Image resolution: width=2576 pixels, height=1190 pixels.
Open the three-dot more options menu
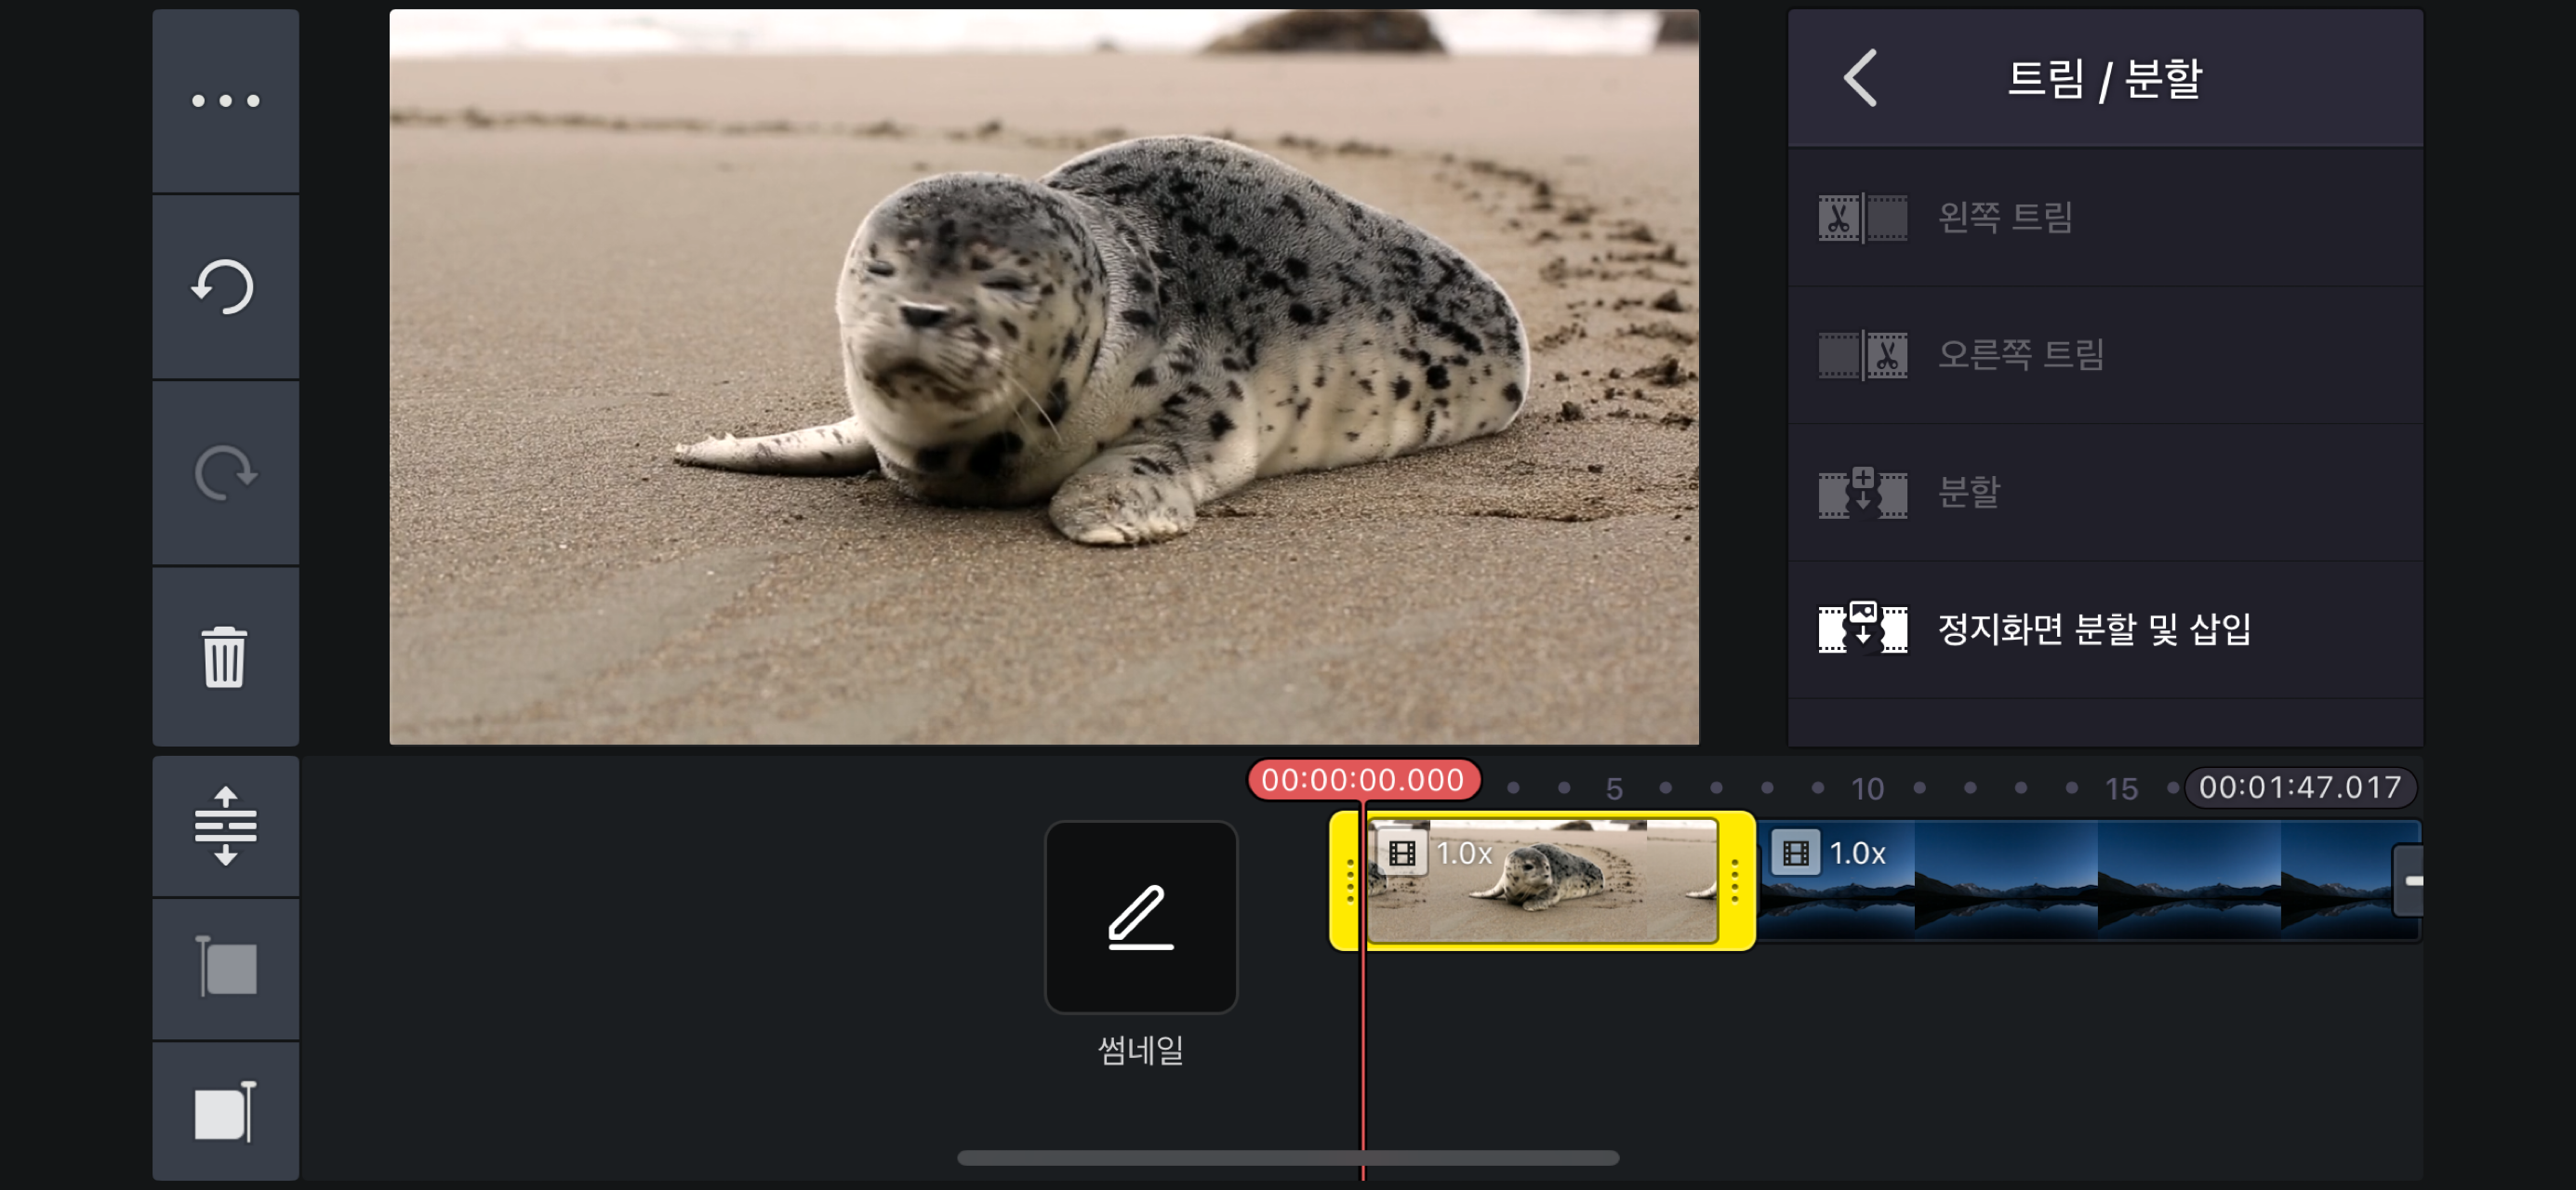(x=225, y=100)
